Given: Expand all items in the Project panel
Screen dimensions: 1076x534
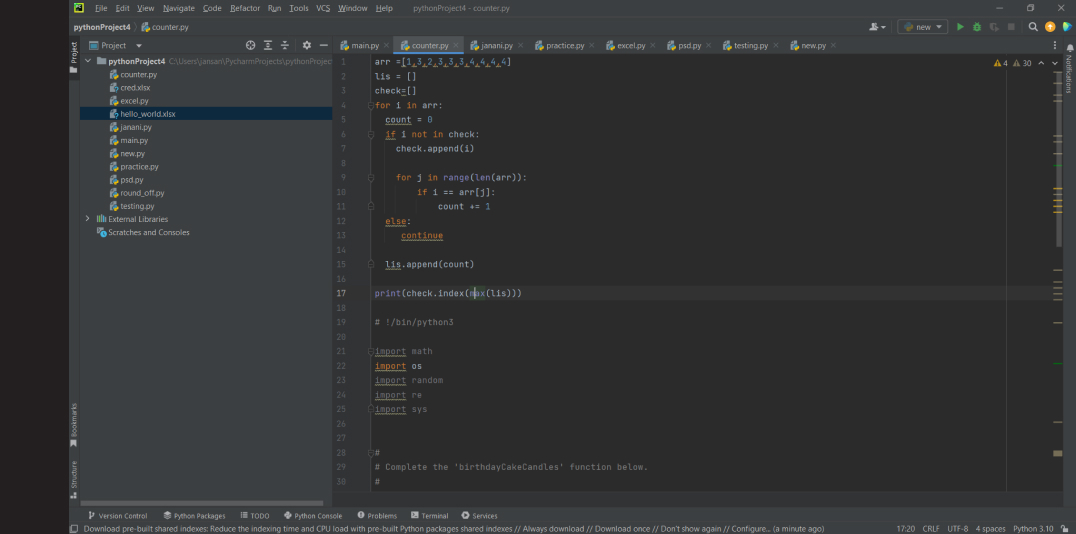Looking at the screenshot, I should coord(268,45).
